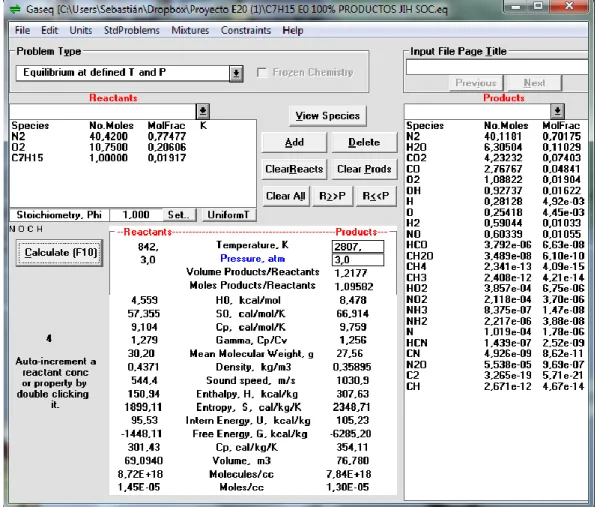Image resolution: width=597 pixels, height=507 pixels.
Task: Click the stoichiometry Set.. button
Action: point(179,215)
